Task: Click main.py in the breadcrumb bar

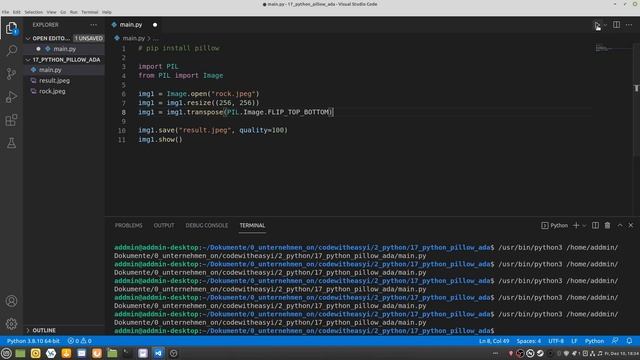Action: coord(133,38)
